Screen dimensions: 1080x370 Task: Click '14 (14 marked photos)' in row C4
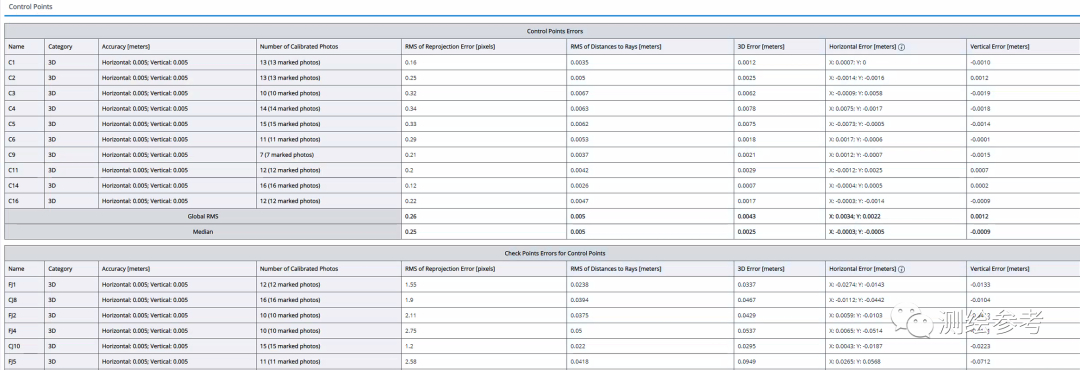tap(289, 109)
